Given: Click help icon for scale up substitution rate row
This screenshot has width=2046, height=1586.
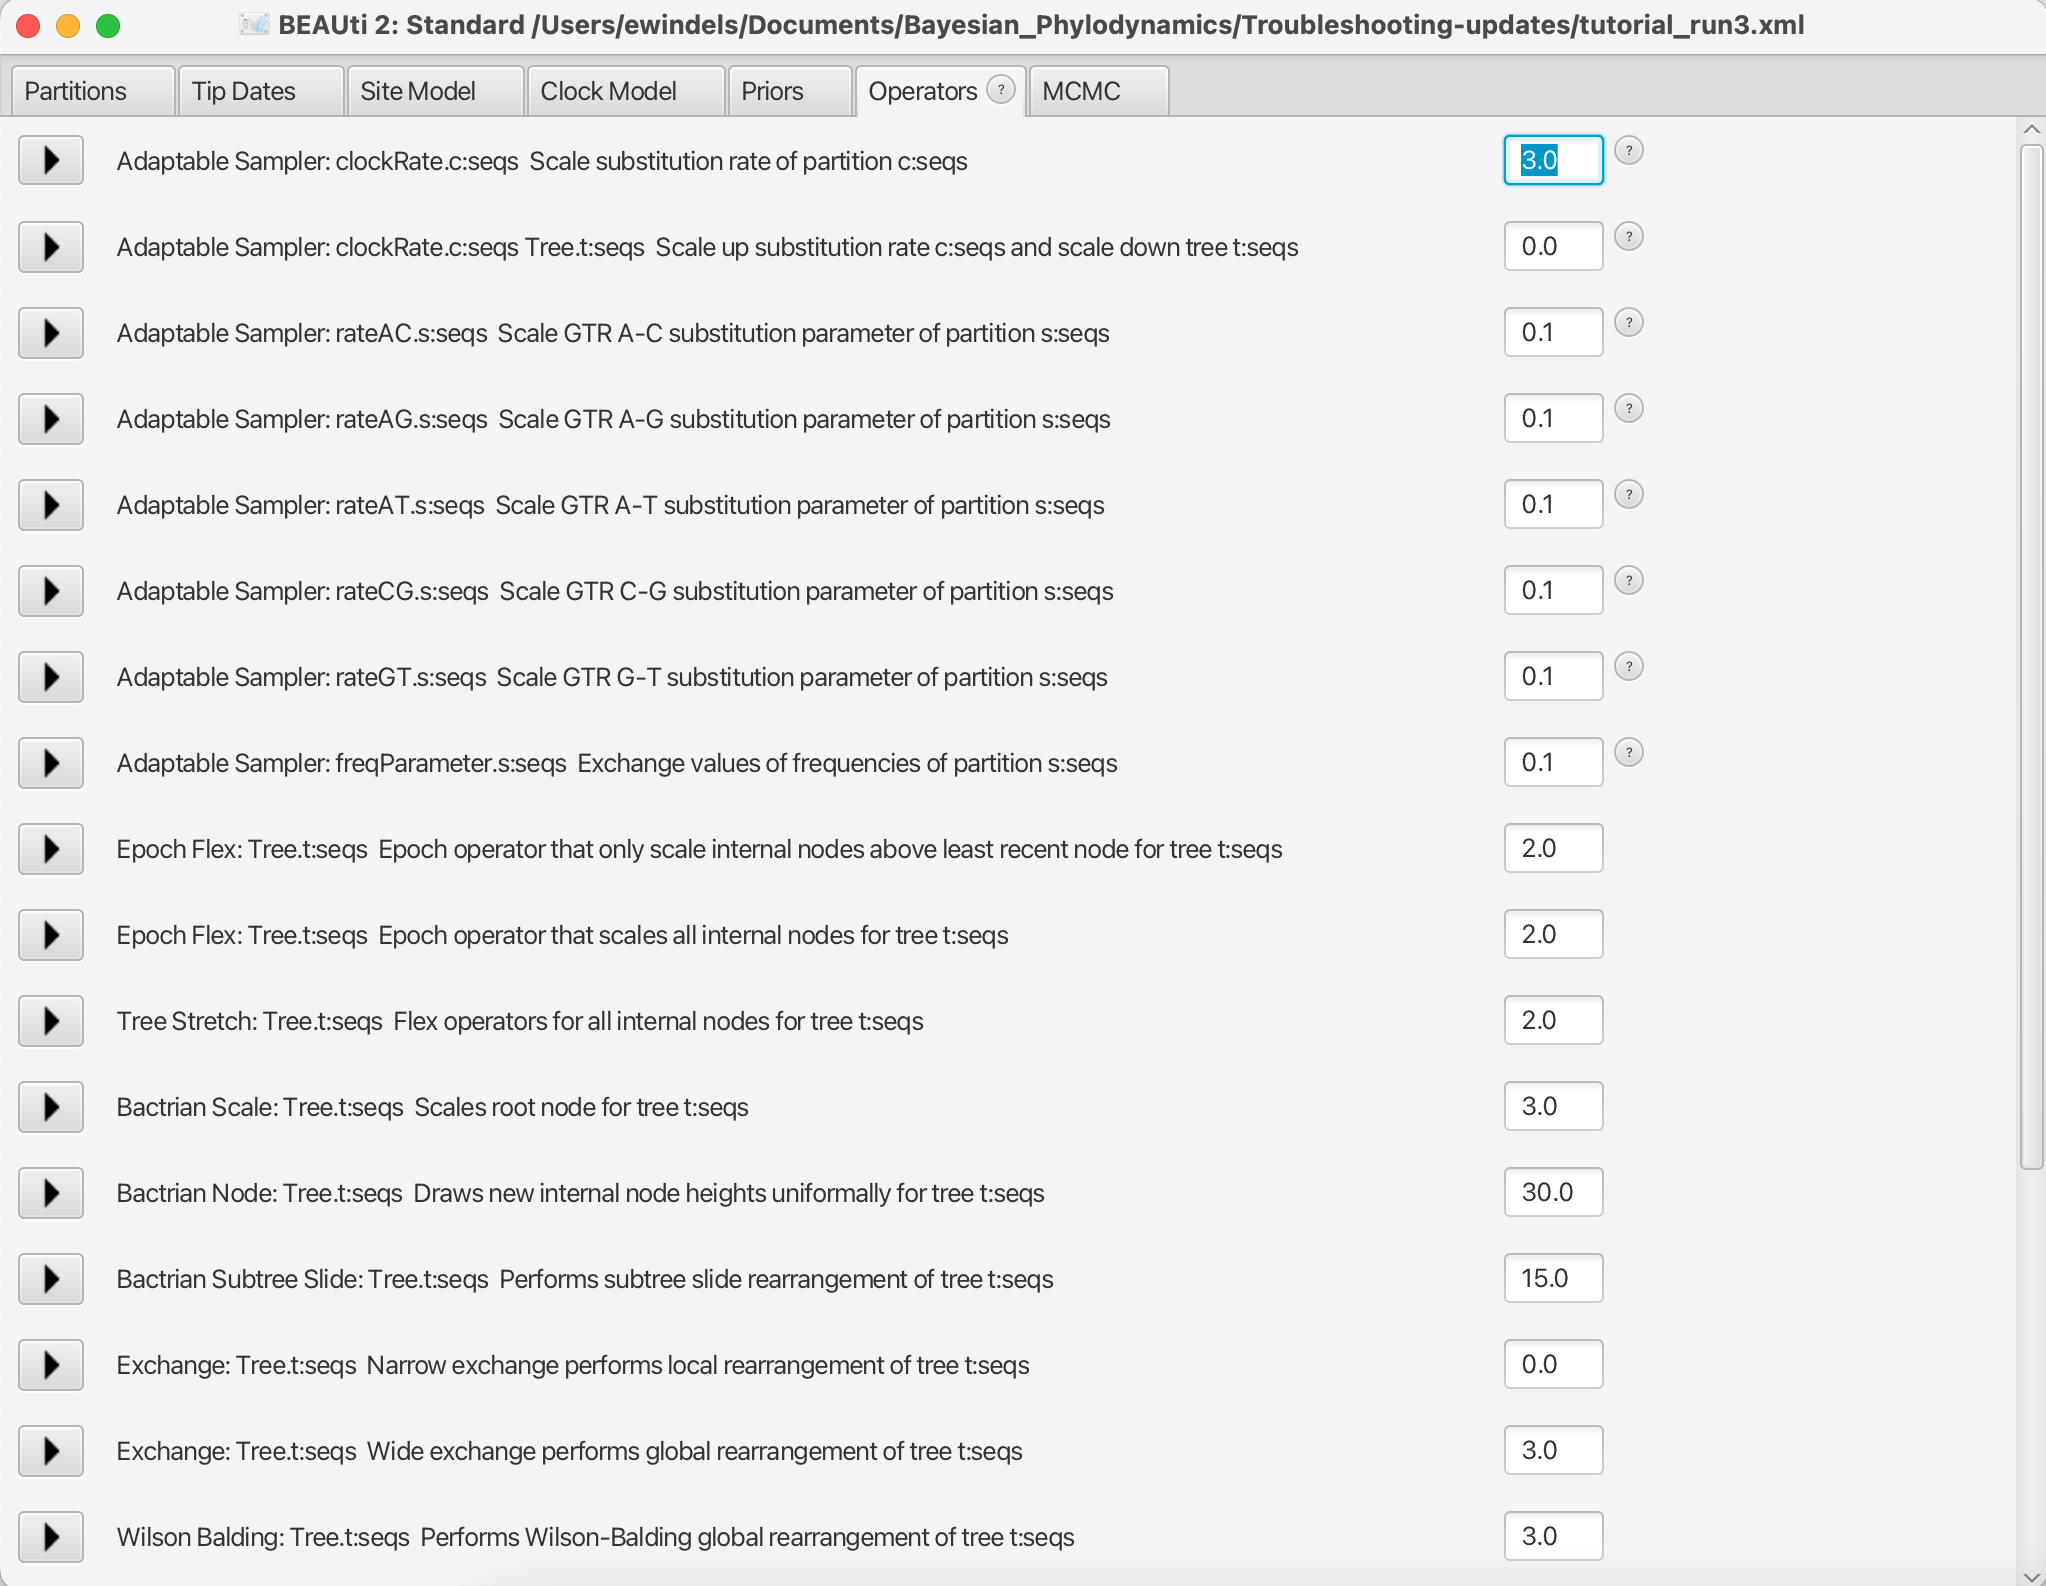Looking at the screenshot, I should pyautogui.click(x=1628, y=237).
